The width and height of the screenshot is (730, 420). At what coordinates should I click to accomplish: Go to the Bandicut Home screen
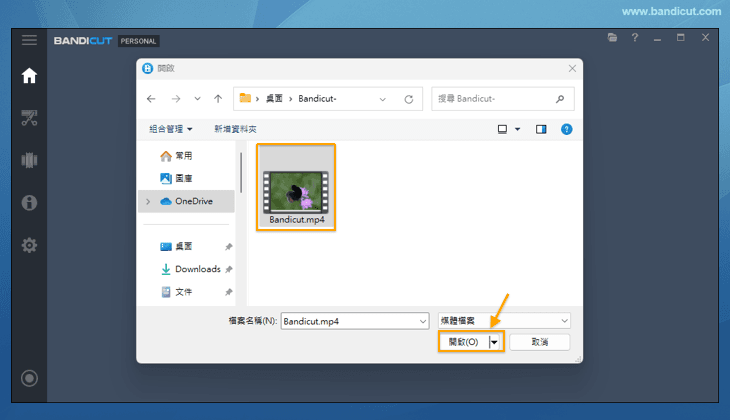tap(29, 76)
